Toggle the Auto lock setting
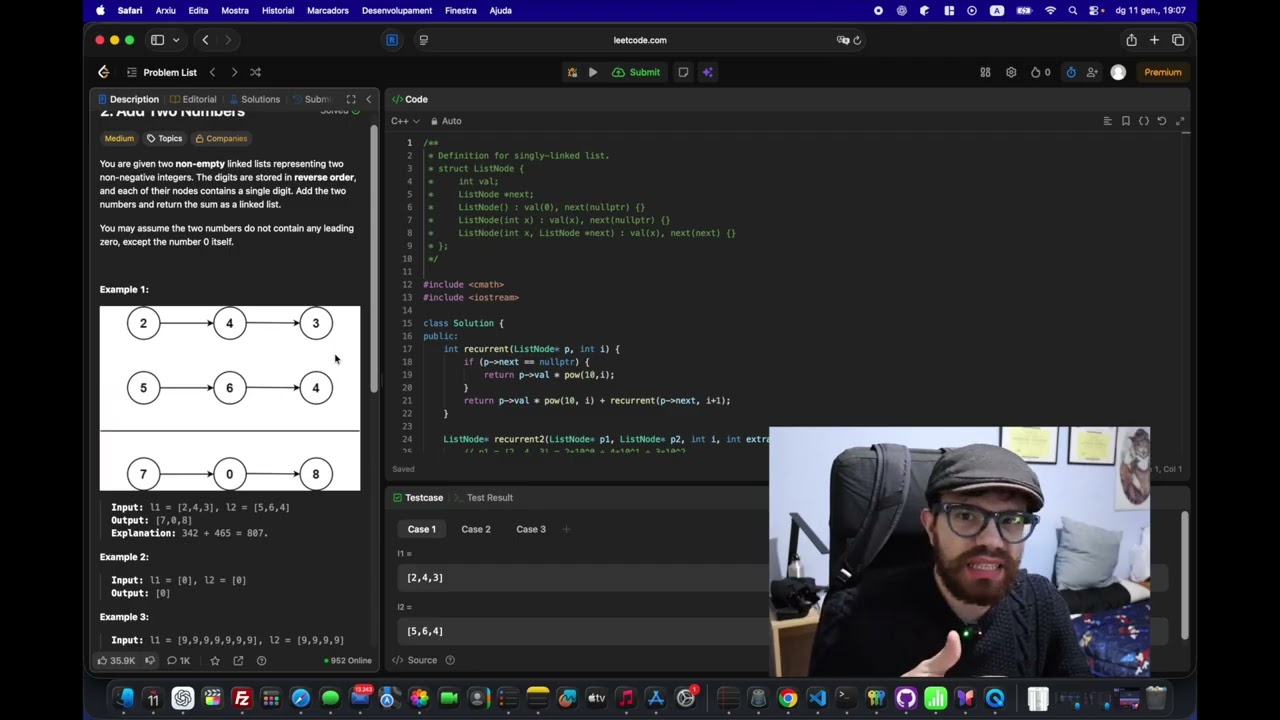The height and width of the screenshot is (720, 1280). coord(445,121)
